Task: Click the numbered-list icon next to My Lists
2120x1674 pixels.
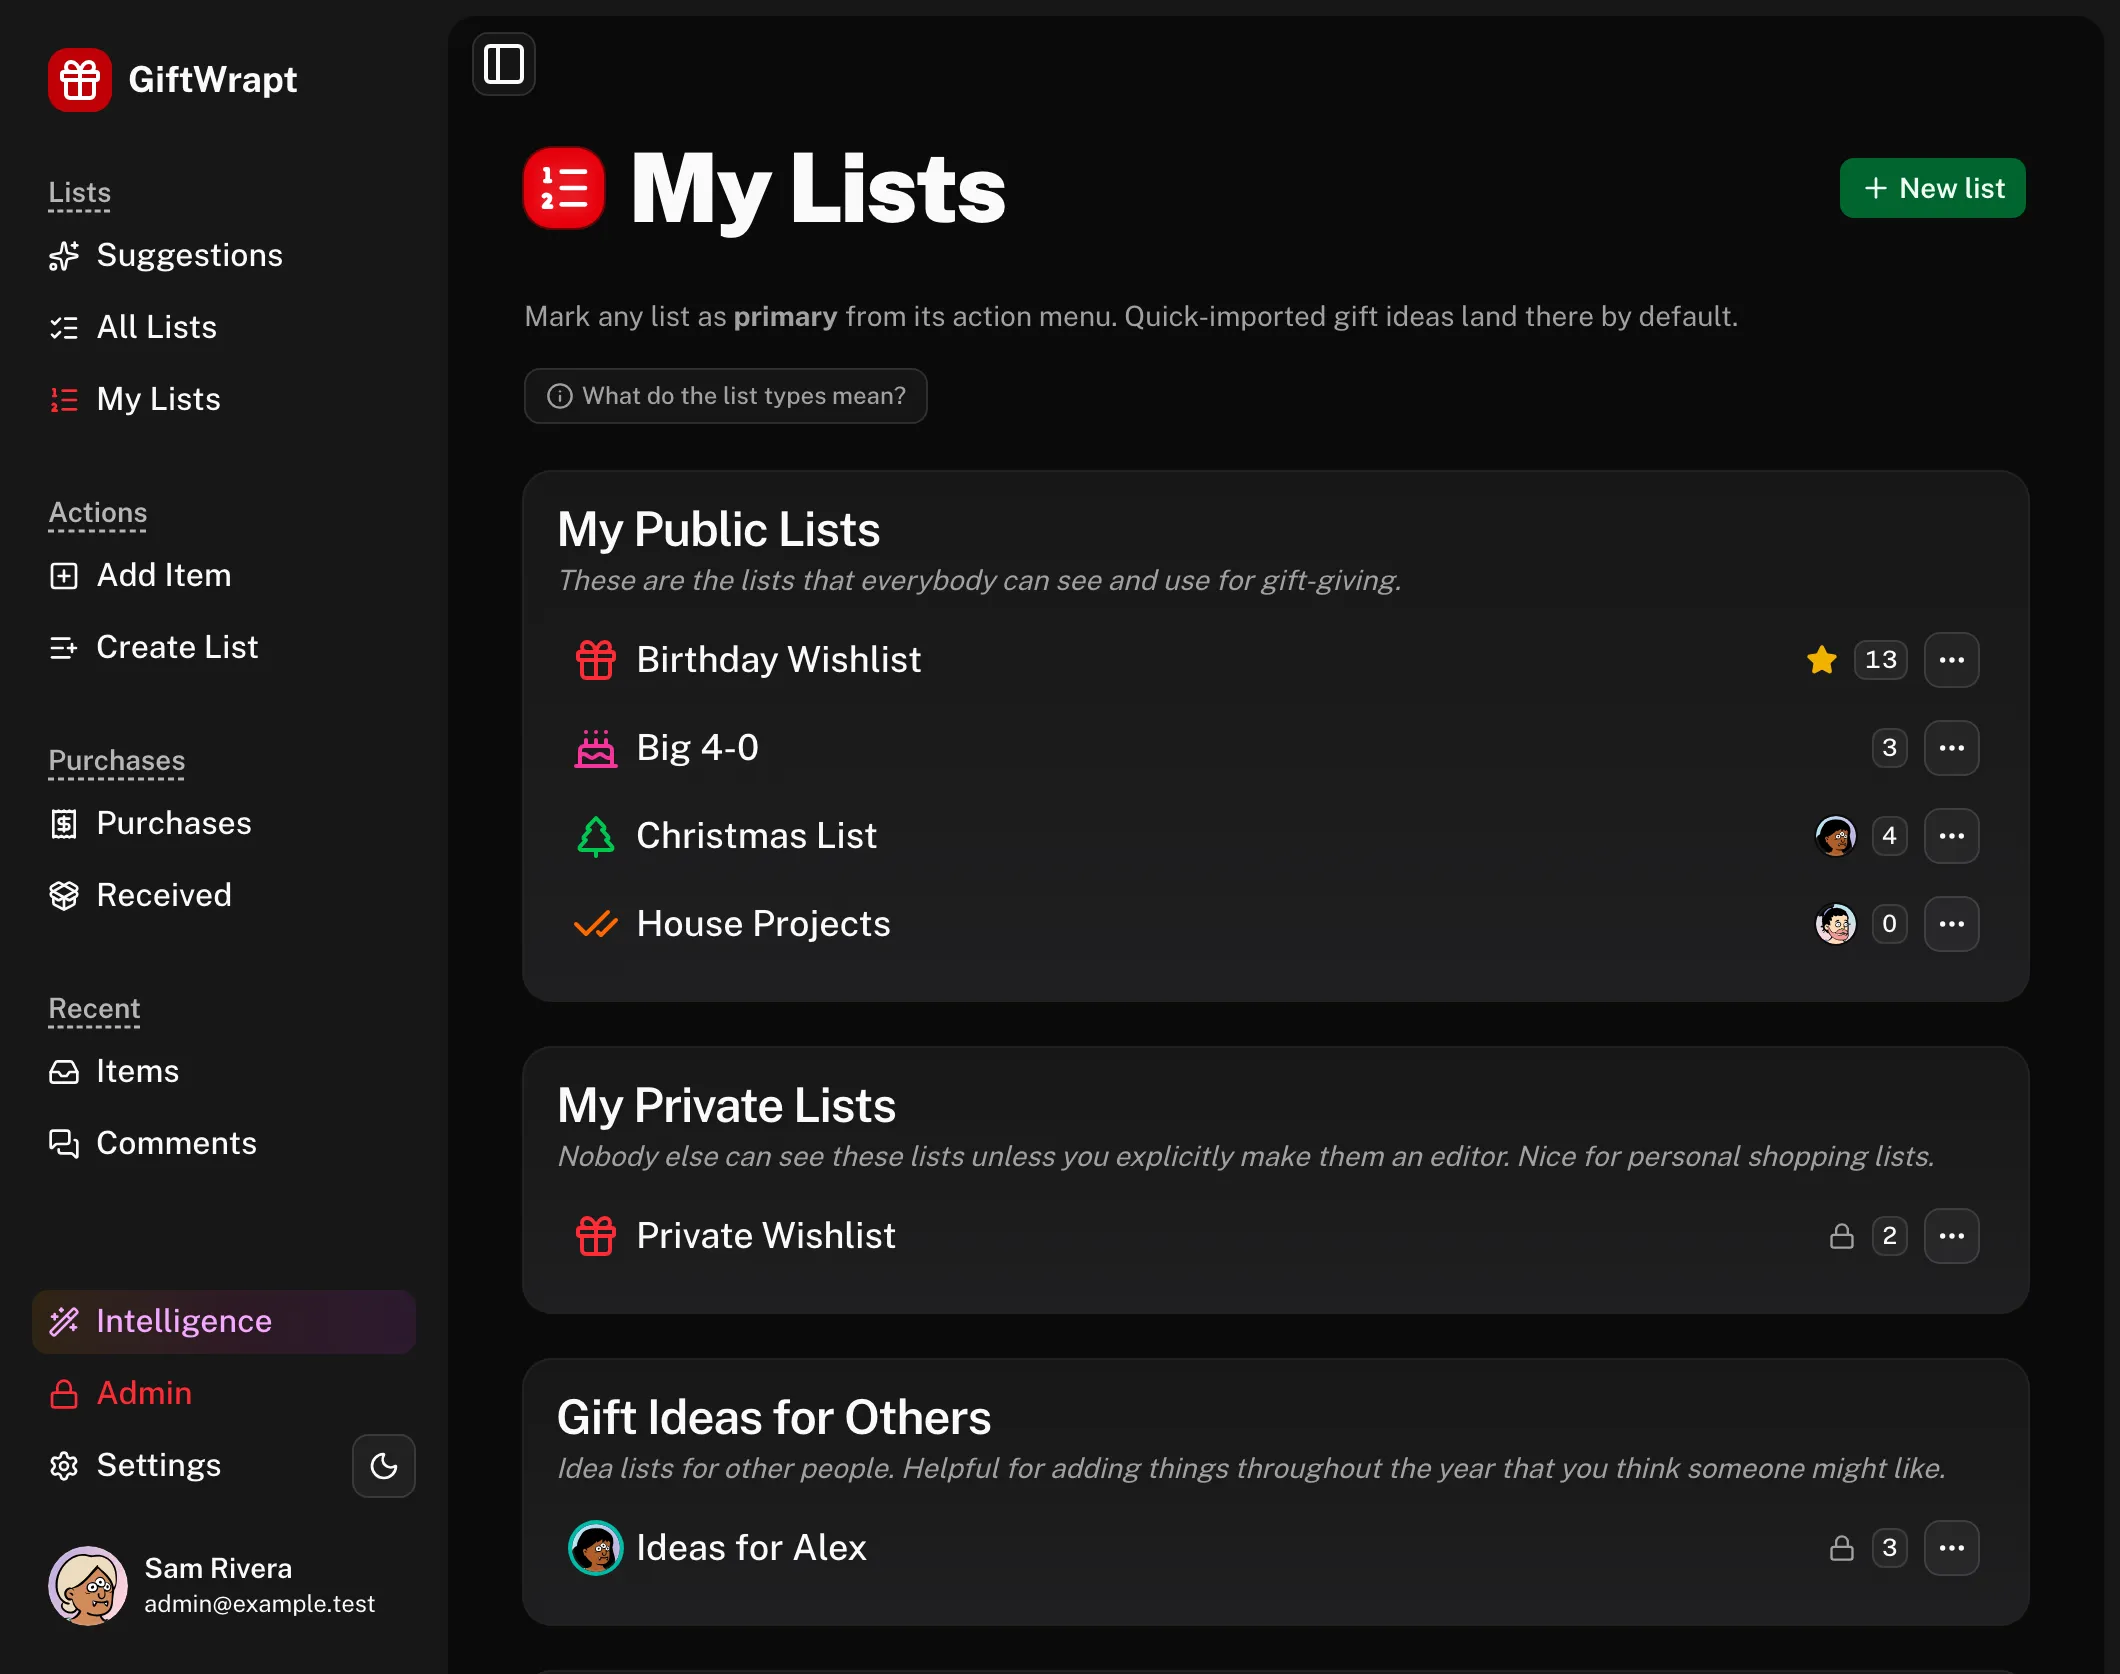Action: (64, 400)
